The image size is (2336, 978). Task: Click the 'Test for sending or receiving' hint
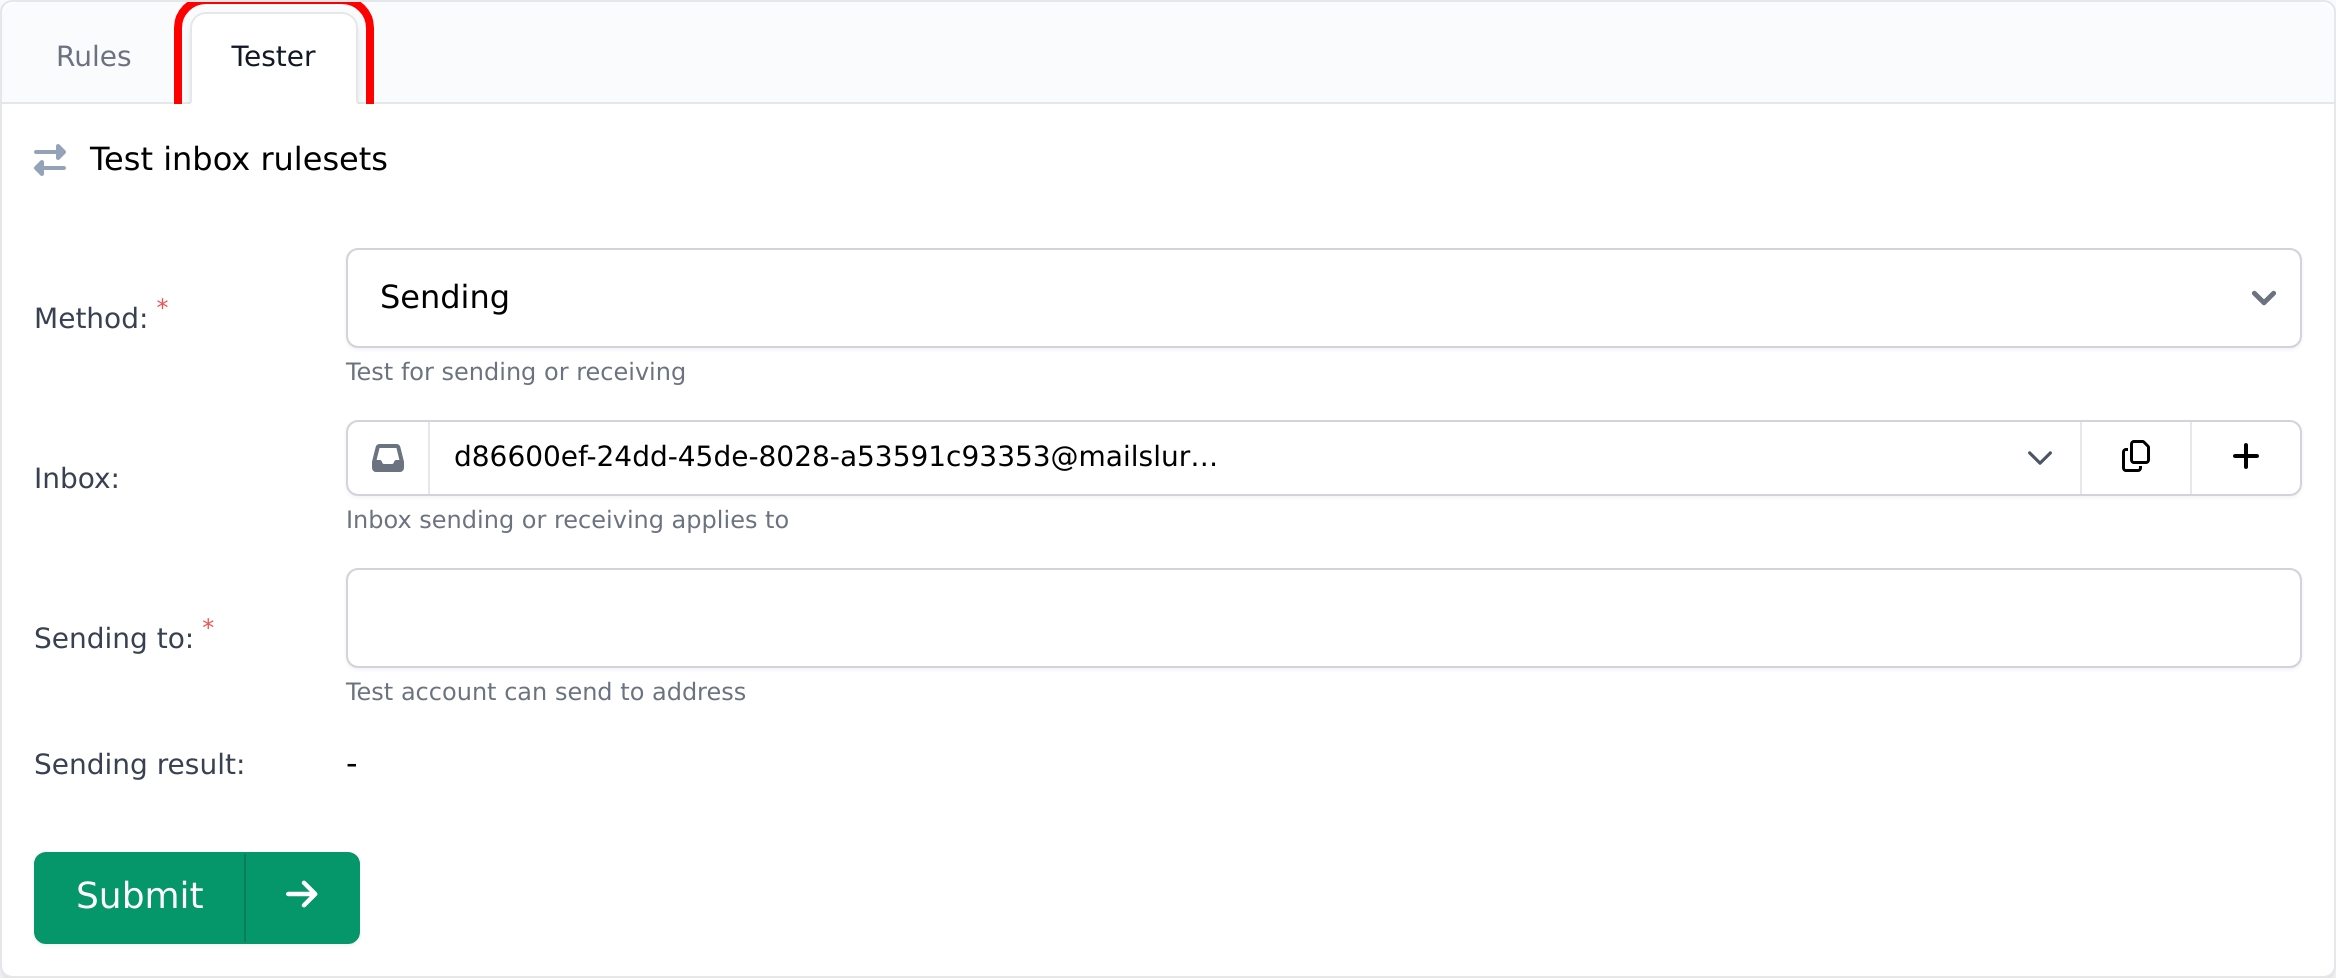point(515,372)
